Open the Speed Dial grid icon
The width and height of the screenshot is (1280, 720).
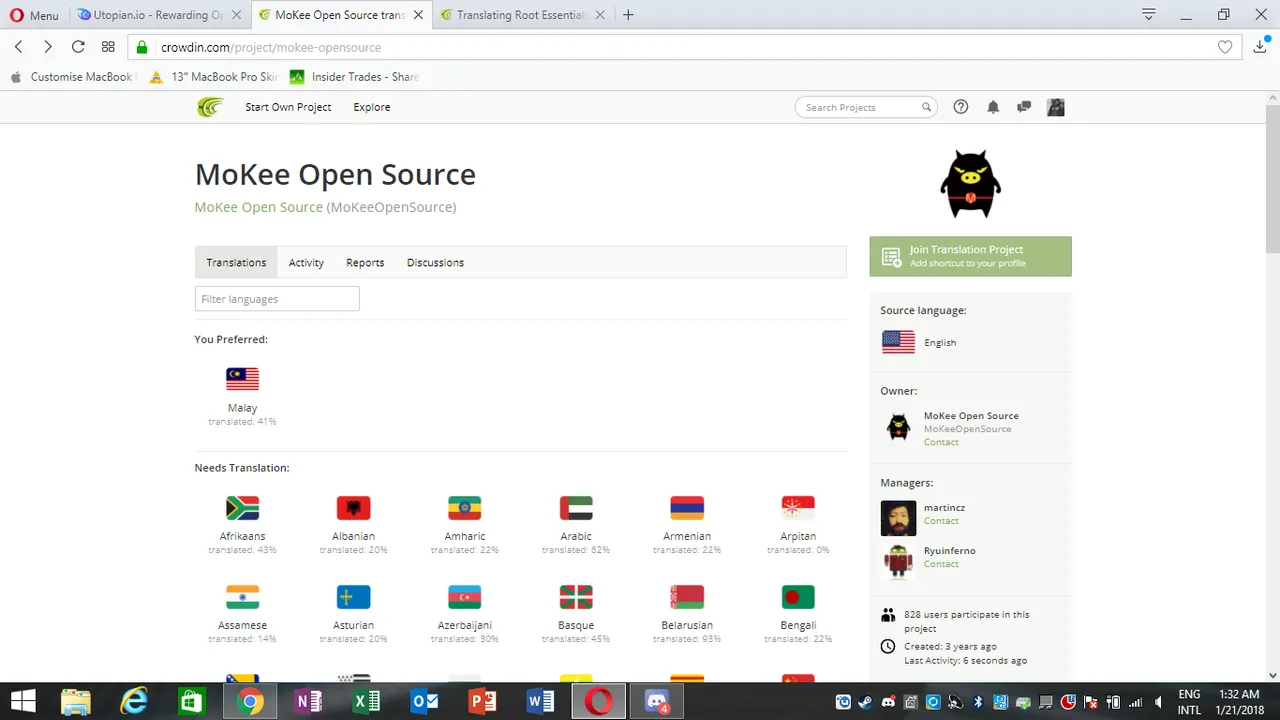(x=108, y=47)
